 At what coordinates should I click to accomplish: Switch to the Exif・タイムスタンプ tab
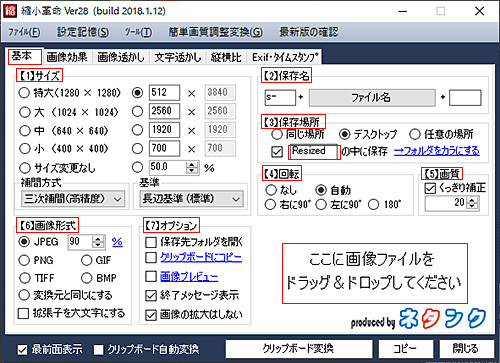[x=285, y=57]
